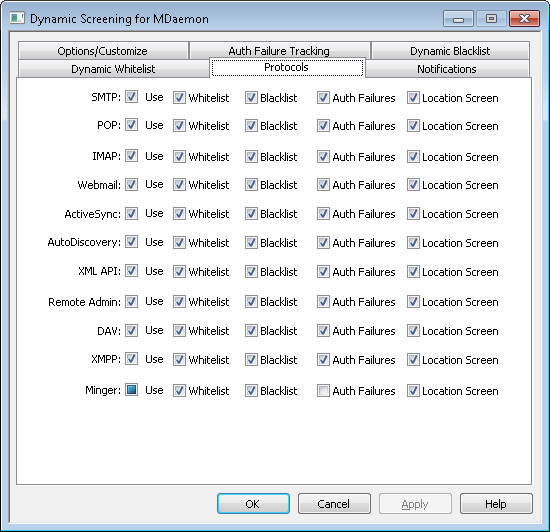Viewport: 550px width, 532px height.
Task: Disable XML API Location Screen
Action: point(413,271)
